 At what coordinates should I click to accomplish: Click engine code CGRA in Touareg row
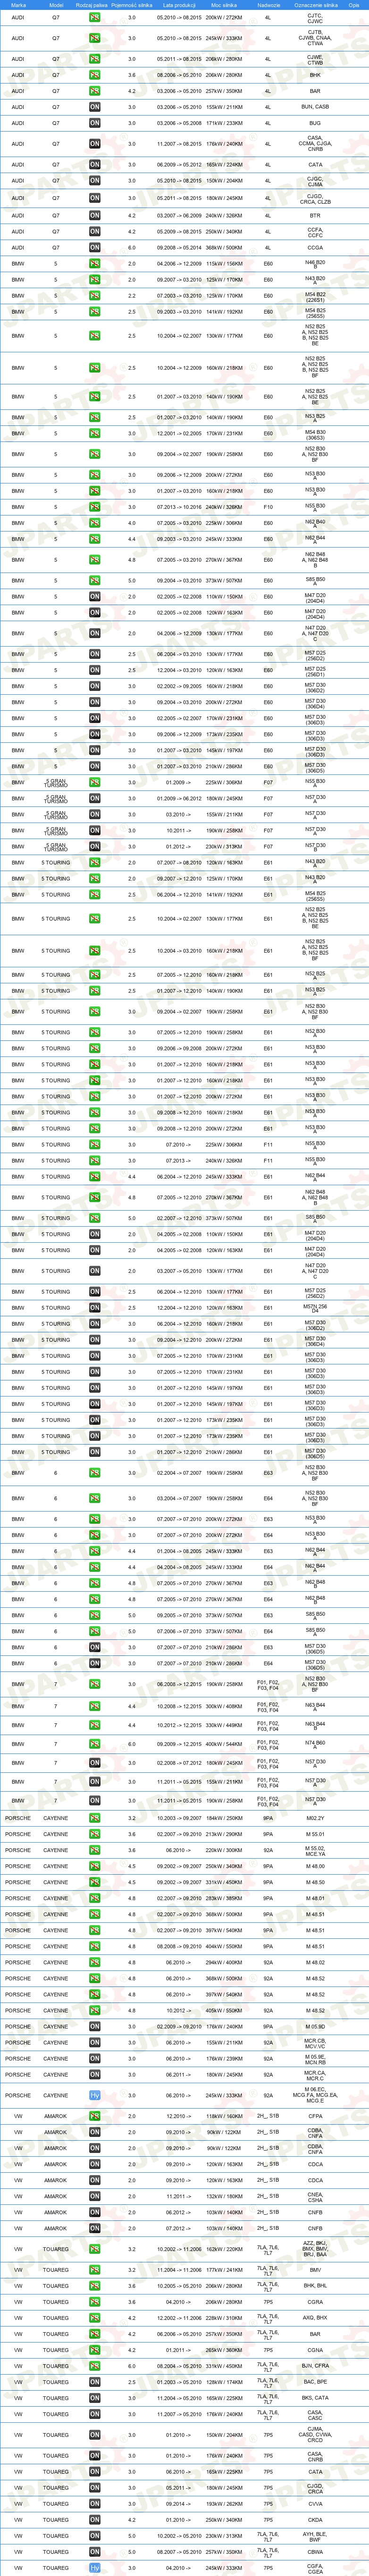point(315,2302)
